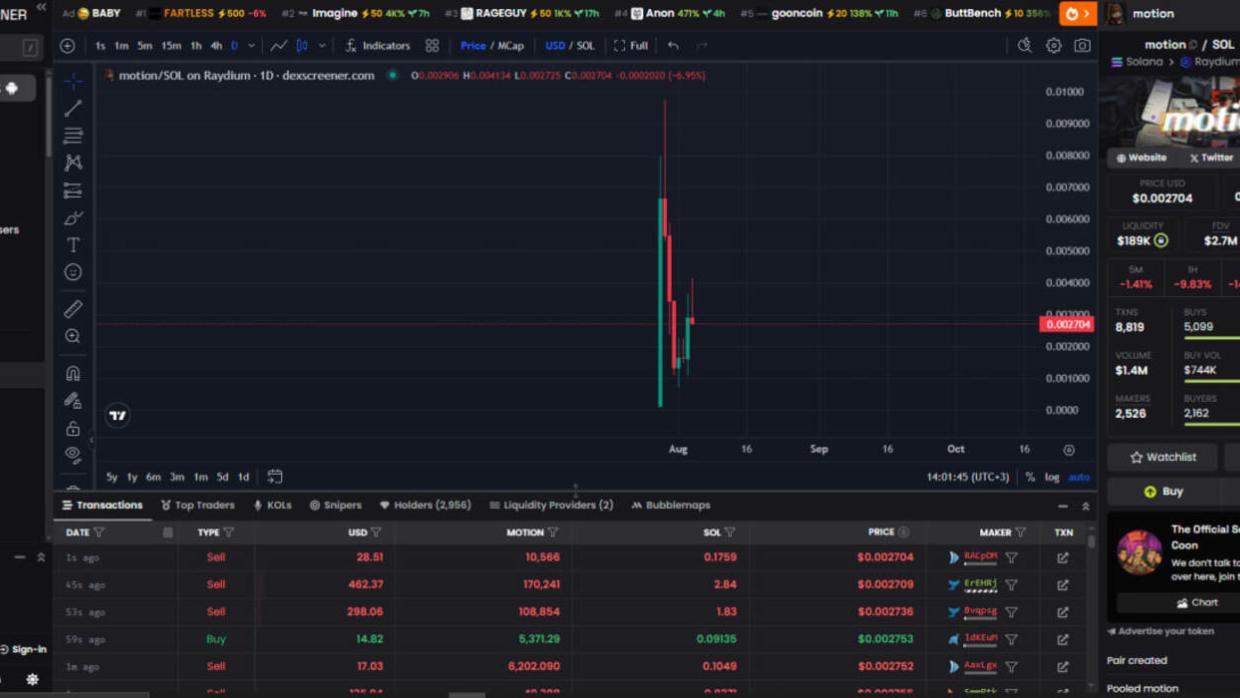This screenshot has width=1240, height=698.
Task: Choose the XABCD pattern tool
Action: coord(73,162)
